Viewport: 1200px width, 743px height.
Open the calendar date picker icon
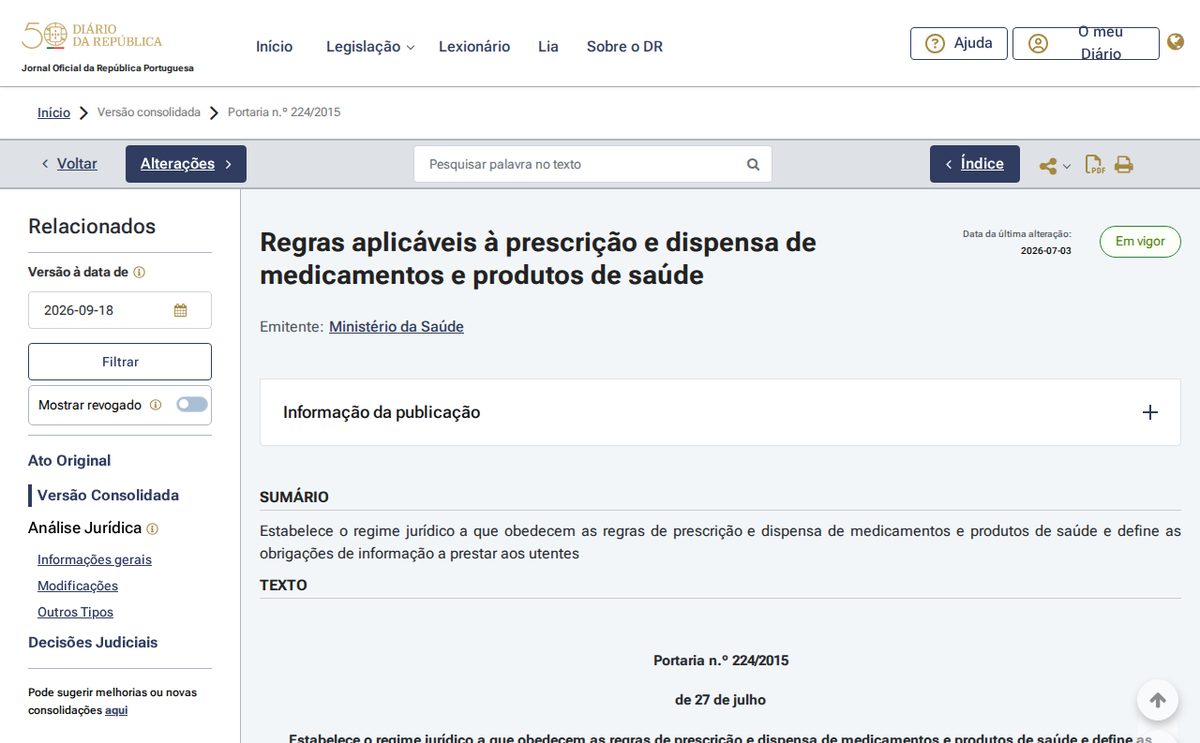180,310
